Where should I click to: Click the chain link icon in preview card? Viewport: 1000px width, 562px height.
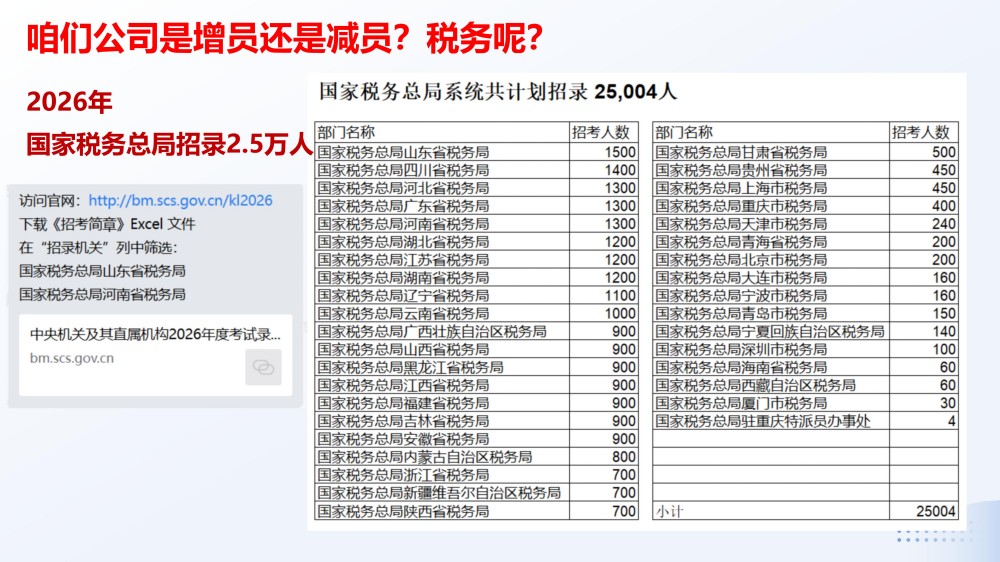tap(263, 367)
